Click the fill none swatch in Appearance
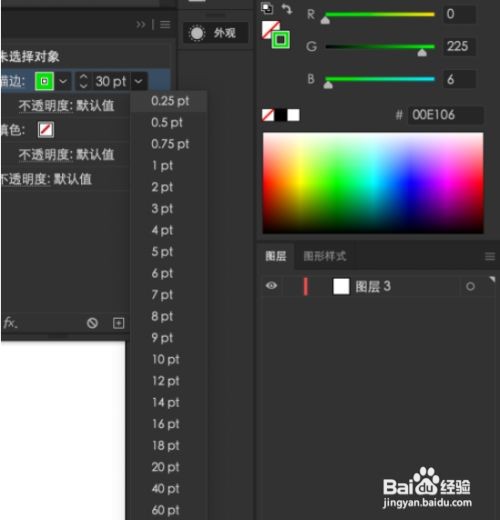 46,129
